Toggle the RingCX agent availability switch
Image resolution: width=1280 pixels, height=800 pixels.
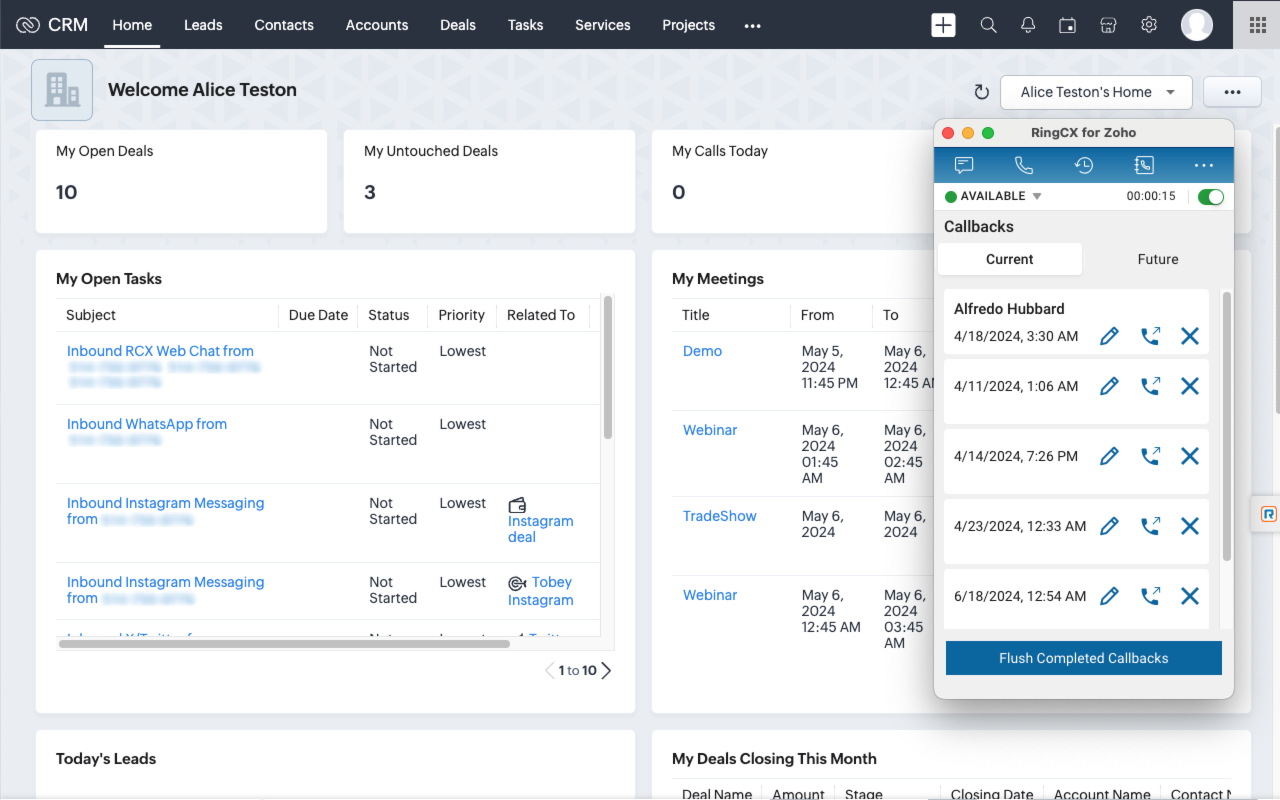1211,197
